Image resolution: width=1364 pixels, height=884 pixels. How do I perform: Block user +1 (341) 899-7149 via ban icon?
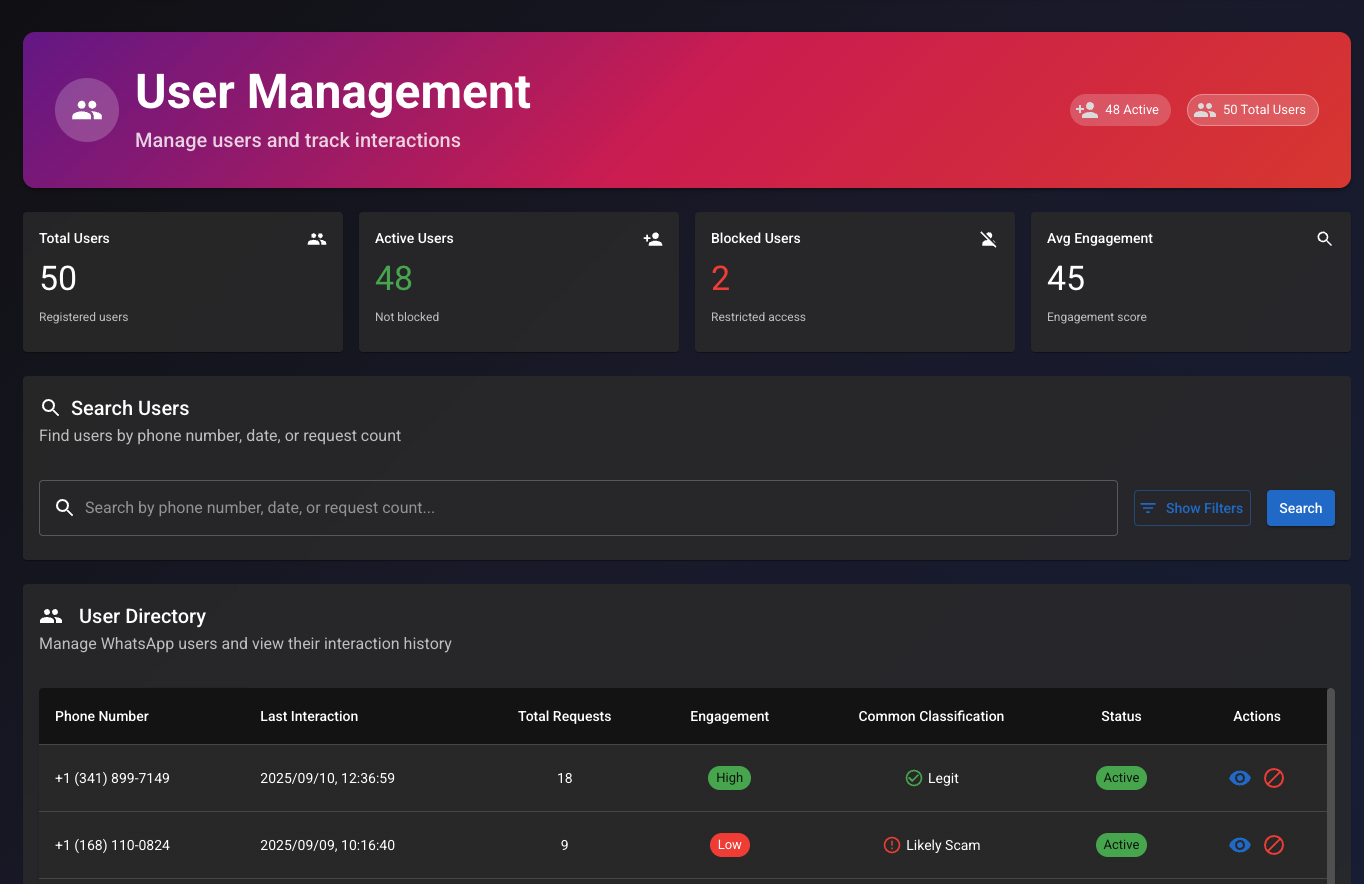(1274, 778)
